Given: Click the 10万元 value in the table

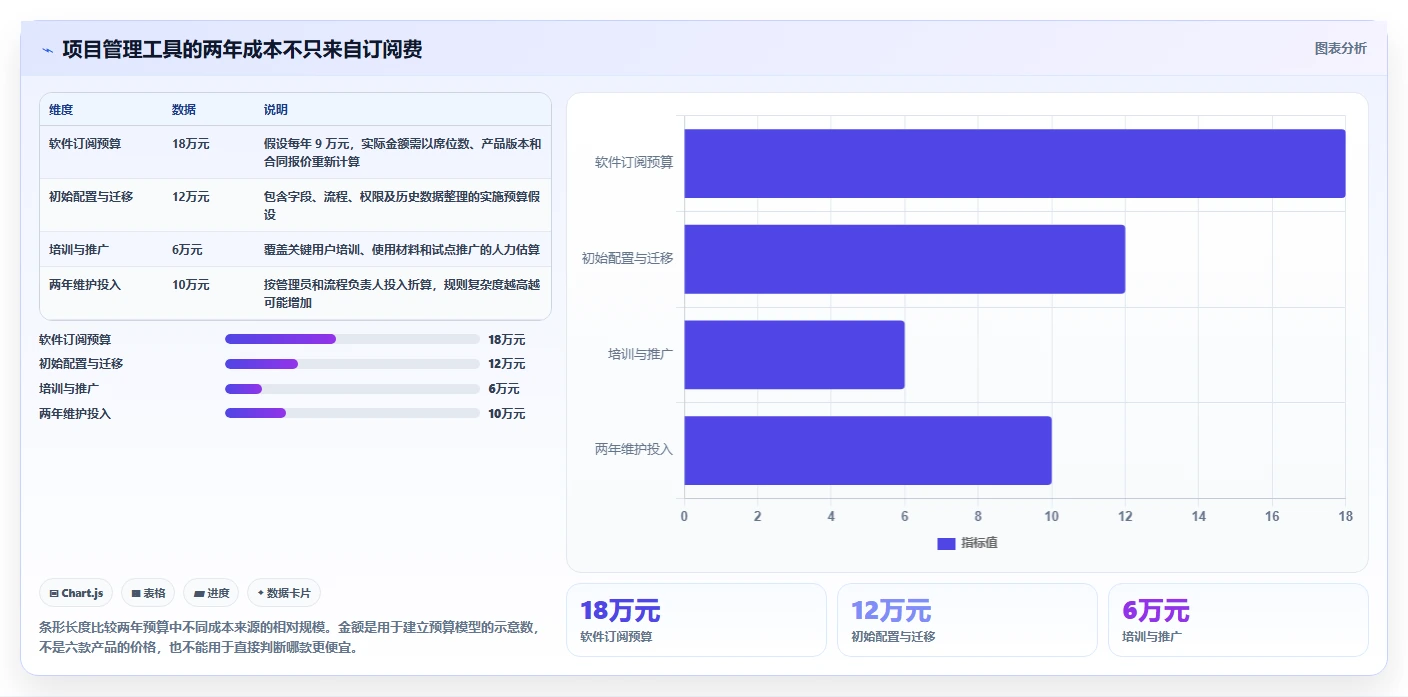Looking at the screenshot, I should click(x=191, y=284).
